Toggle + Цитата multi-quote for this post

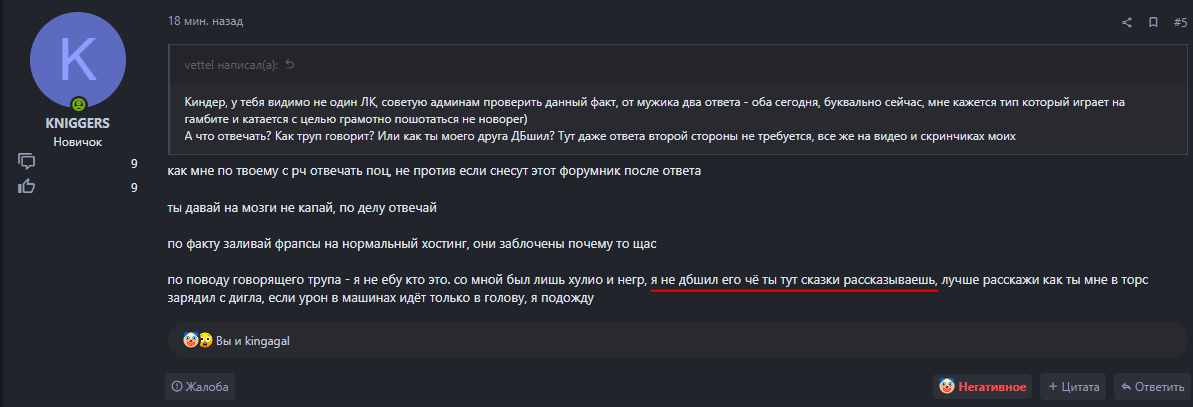1075,386
